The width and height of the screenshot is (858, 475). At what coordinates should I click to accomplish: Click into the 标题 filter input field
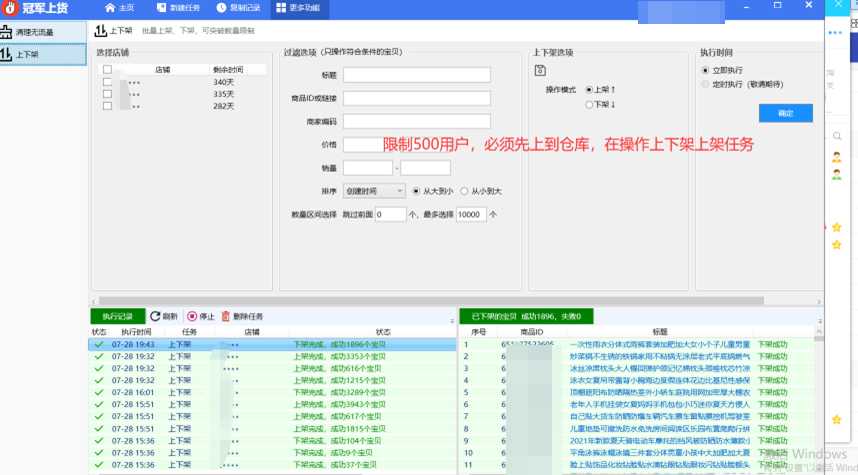(x=415, y=75)
